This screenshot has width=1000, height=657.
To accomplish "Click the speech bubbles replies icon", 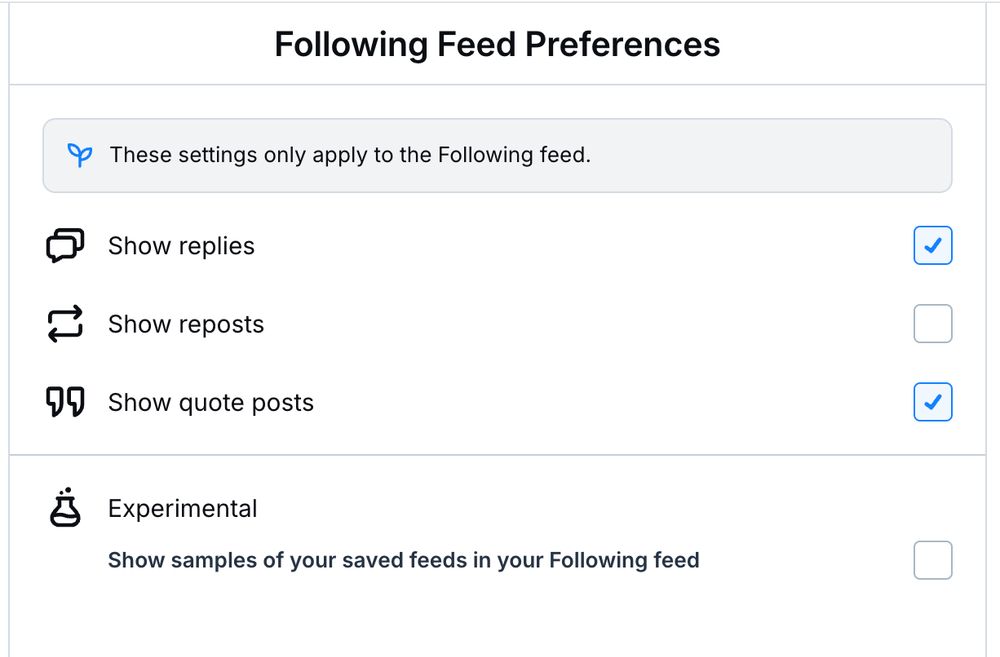I will tap(65, 246).
